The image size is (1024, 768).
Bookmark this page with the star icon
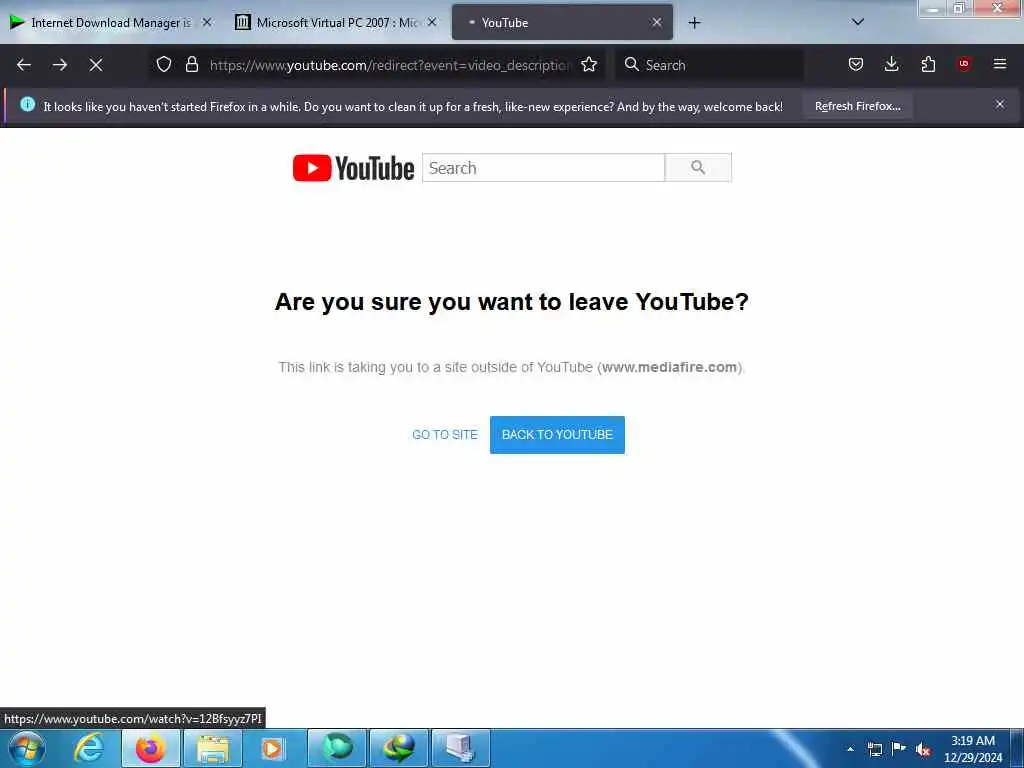(x=589, y=64)
